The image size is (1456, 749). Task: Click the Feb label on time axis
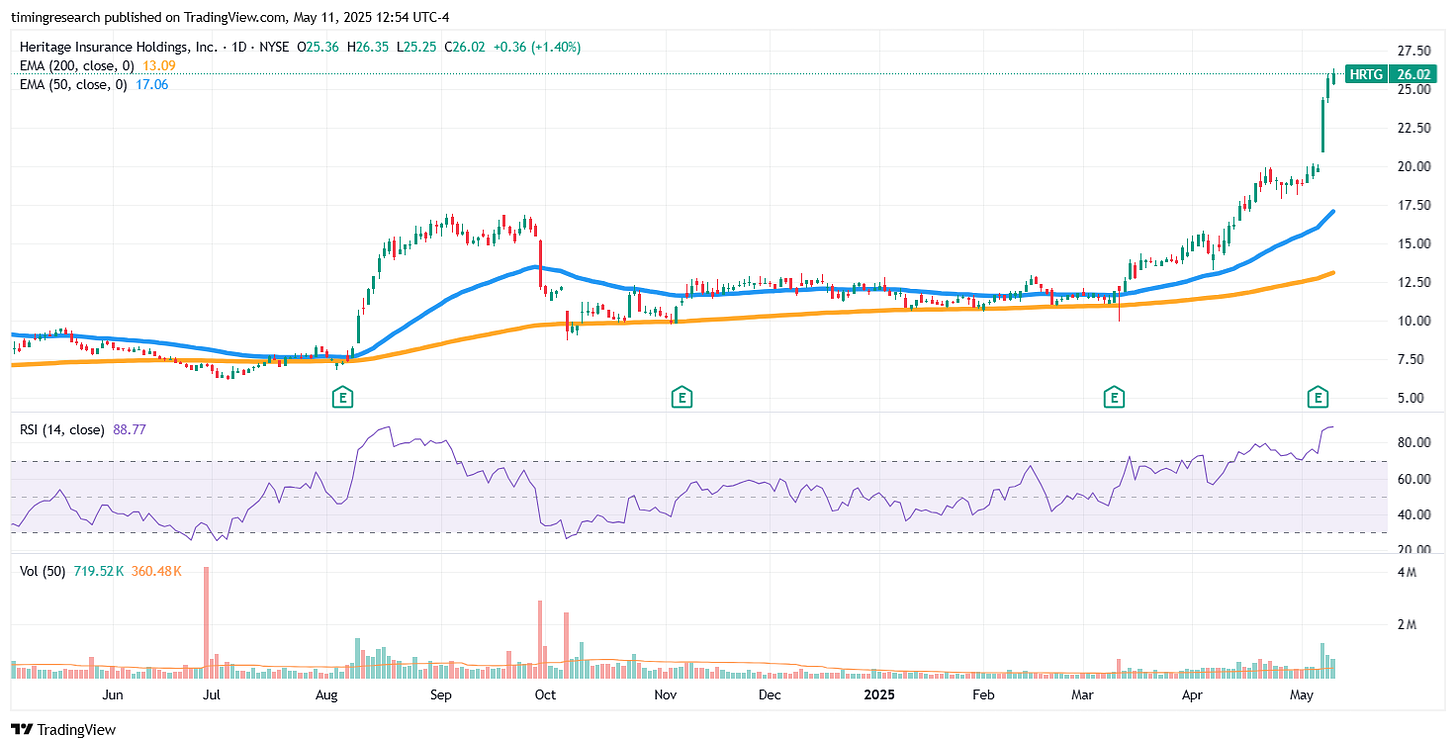[983, 694]
